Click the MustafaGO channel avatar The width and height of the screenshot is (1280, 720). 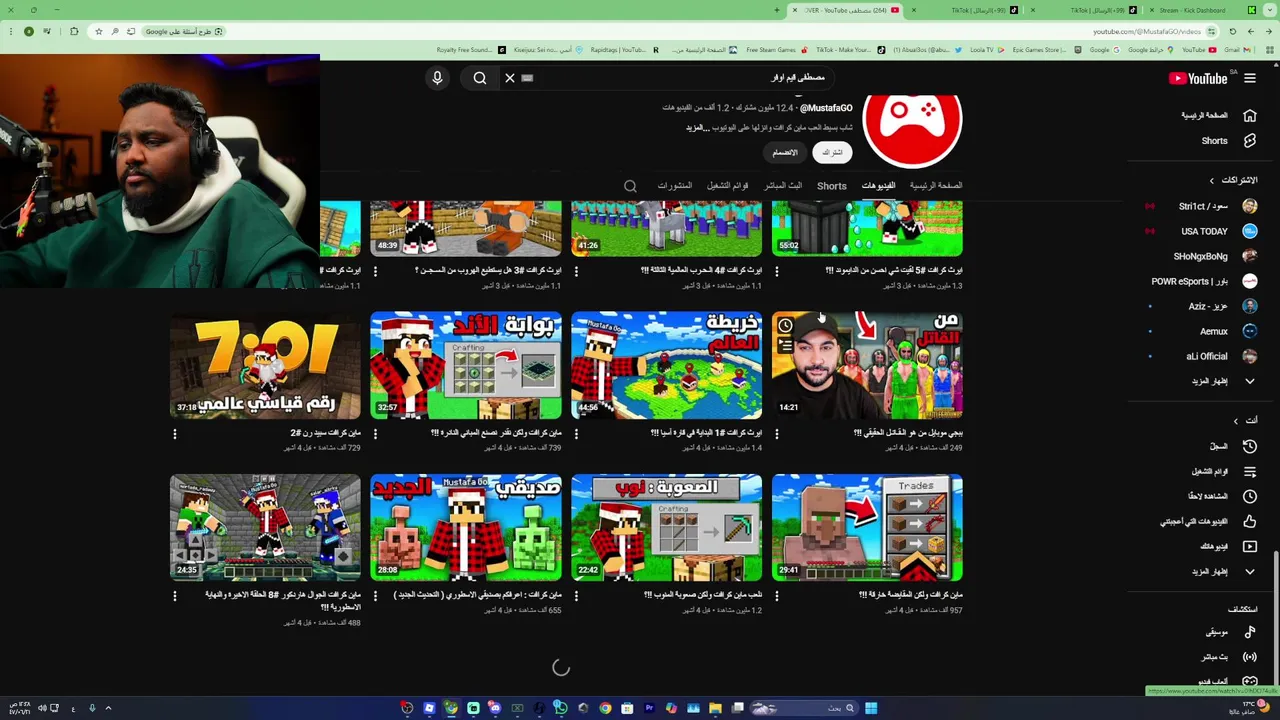tap(912, 130)
